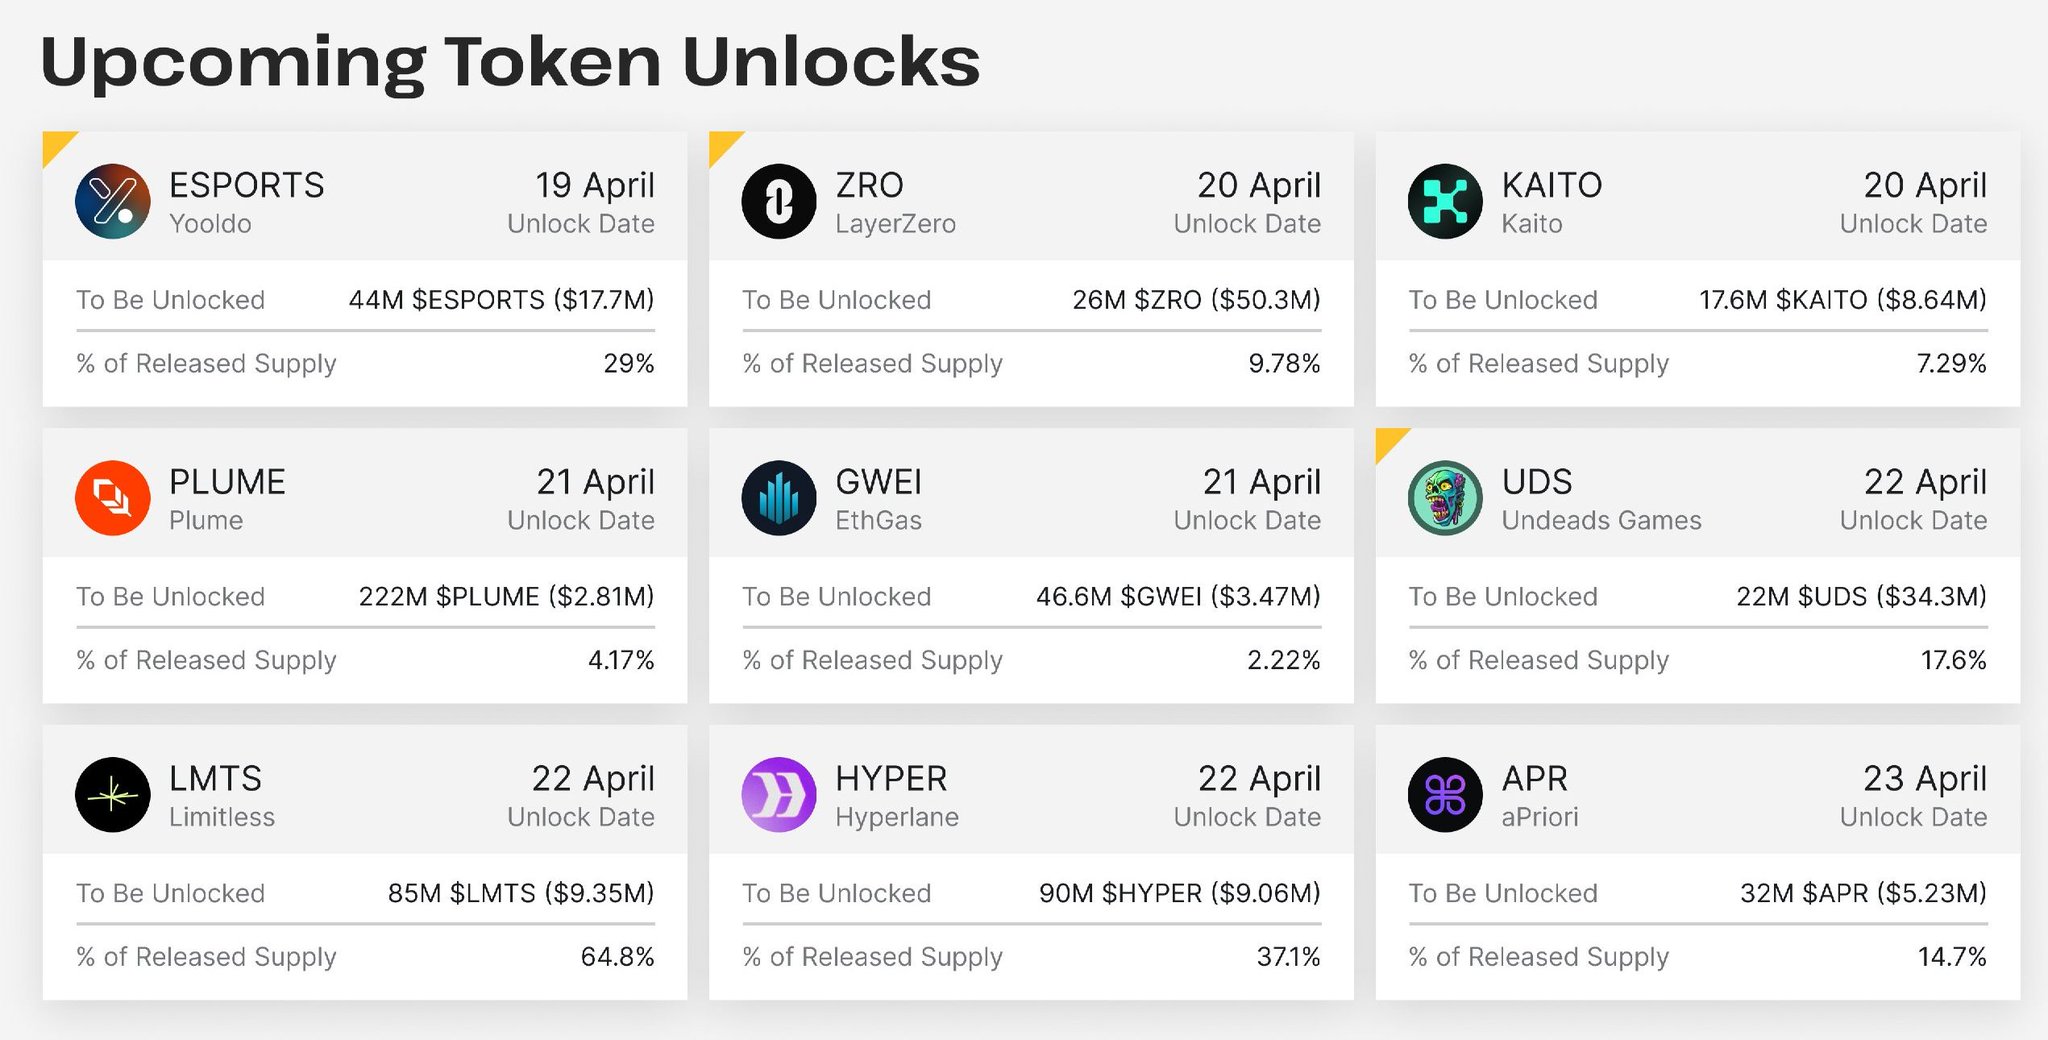Image resolution: width=2048 pixels, height=1040 pixels.
Task: Click the yellow corner flag on UDS card
Action: pos(1387,441)
